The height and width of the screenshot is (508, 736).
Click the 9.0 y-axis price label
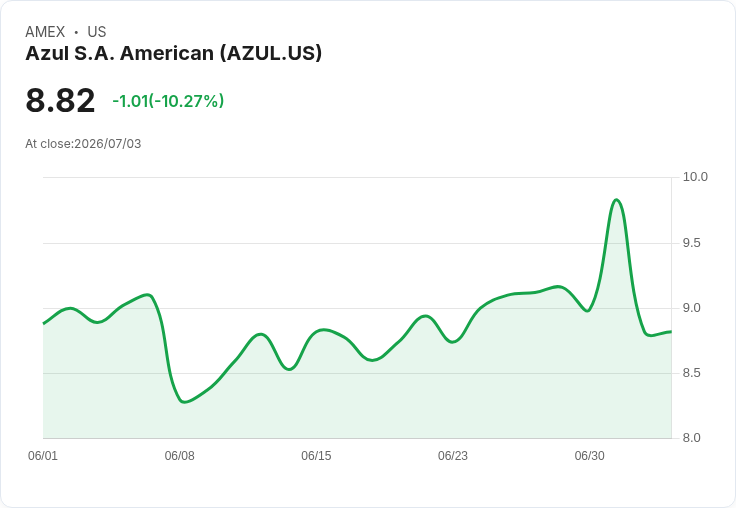691,308
